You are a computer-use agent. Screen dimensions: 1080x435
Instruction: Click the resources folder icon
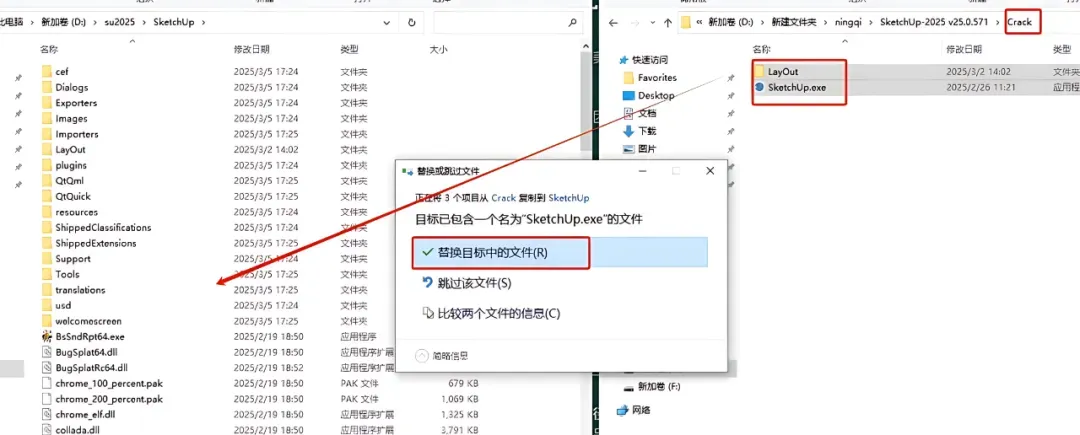tap(47, 212)
